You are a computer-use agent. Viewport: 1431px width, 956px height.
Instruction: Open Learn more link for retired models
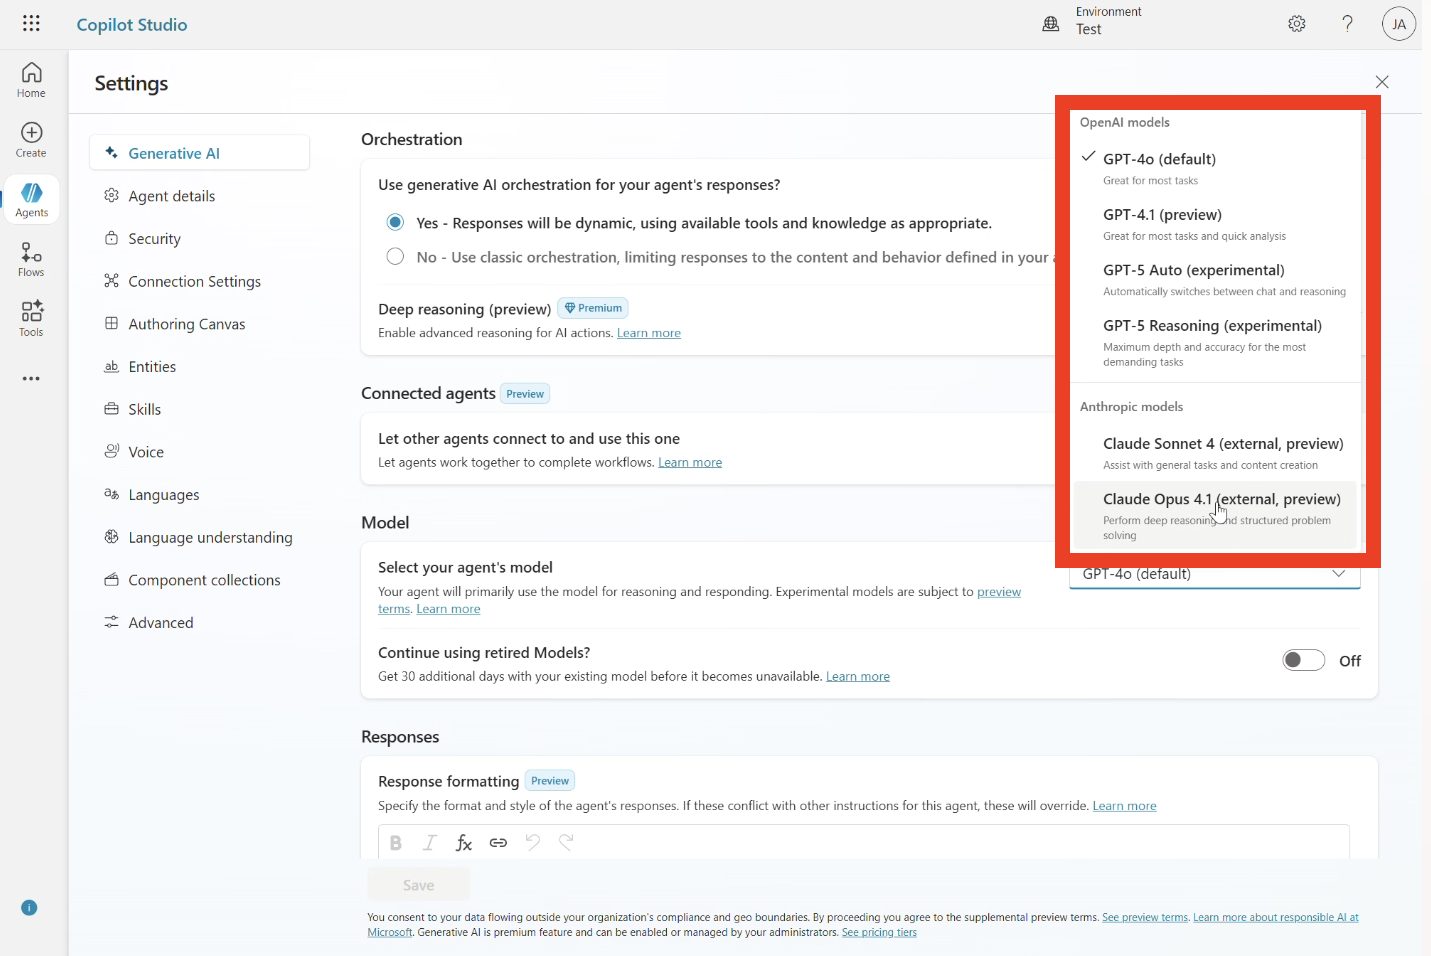[858, 677]
